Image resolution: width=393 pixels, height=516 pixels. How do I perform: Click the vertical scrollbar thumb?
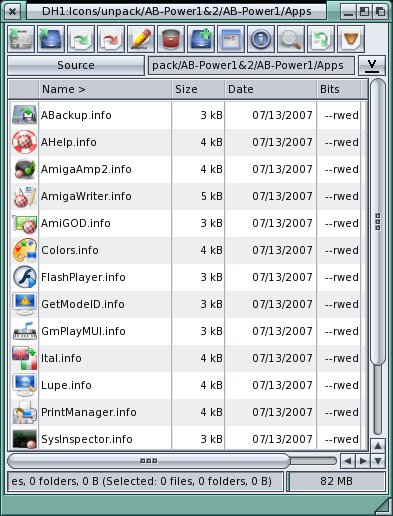coord(377,222)
